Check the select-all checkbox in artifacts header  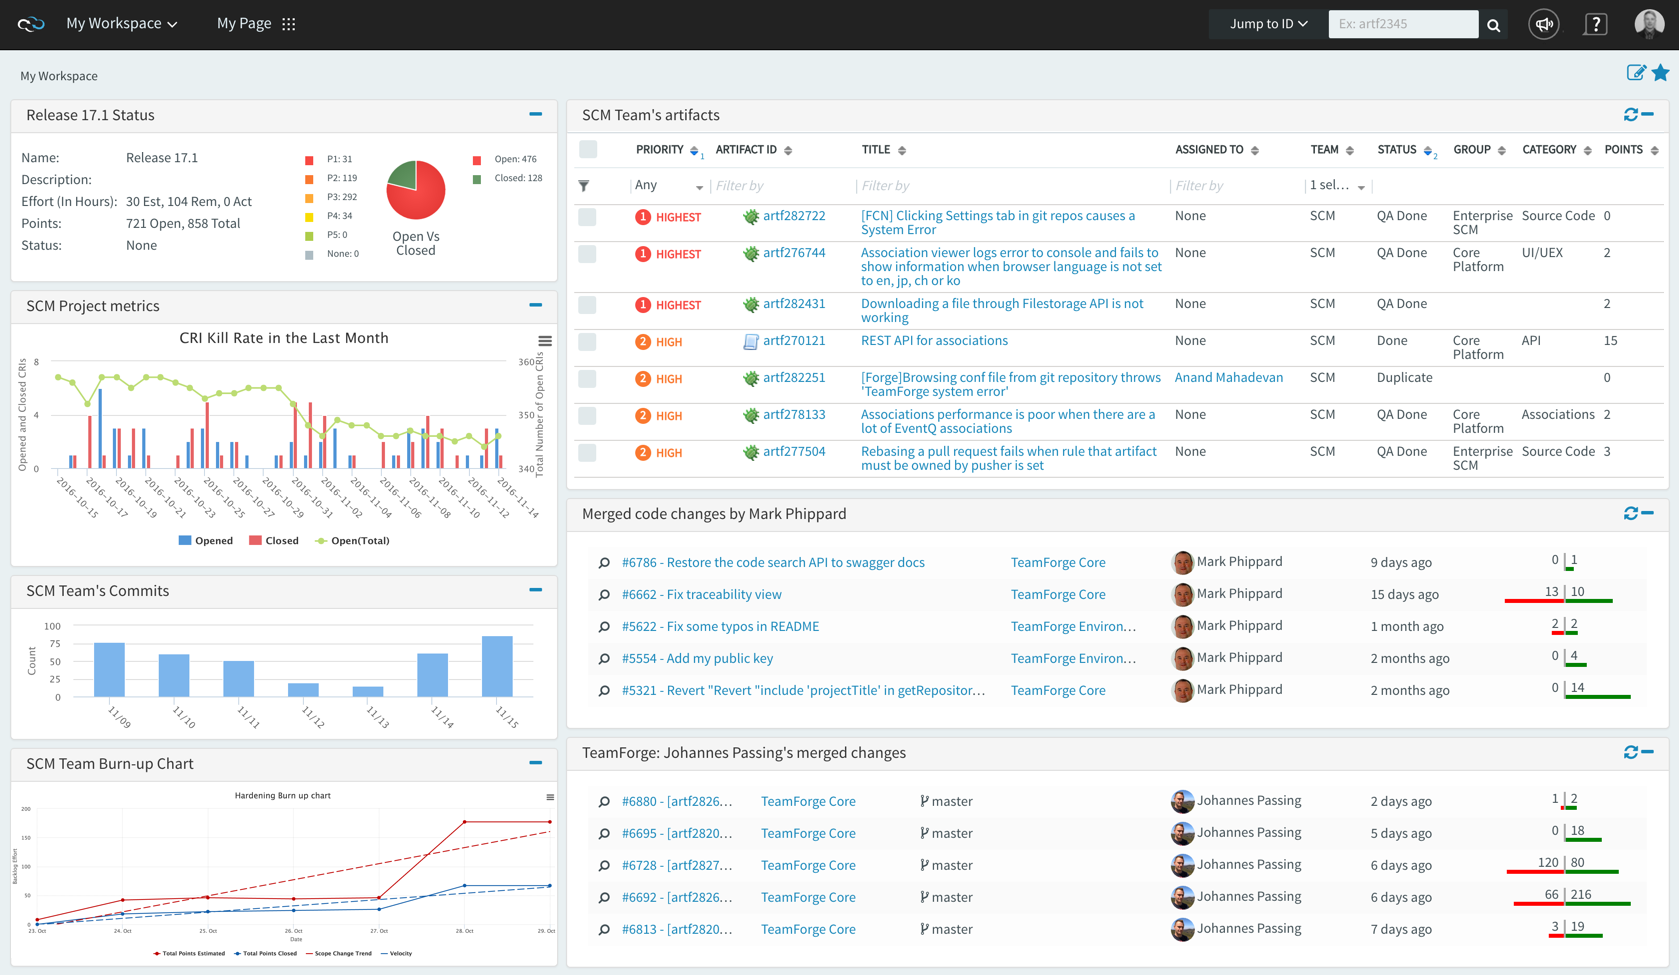coord(588,150)
